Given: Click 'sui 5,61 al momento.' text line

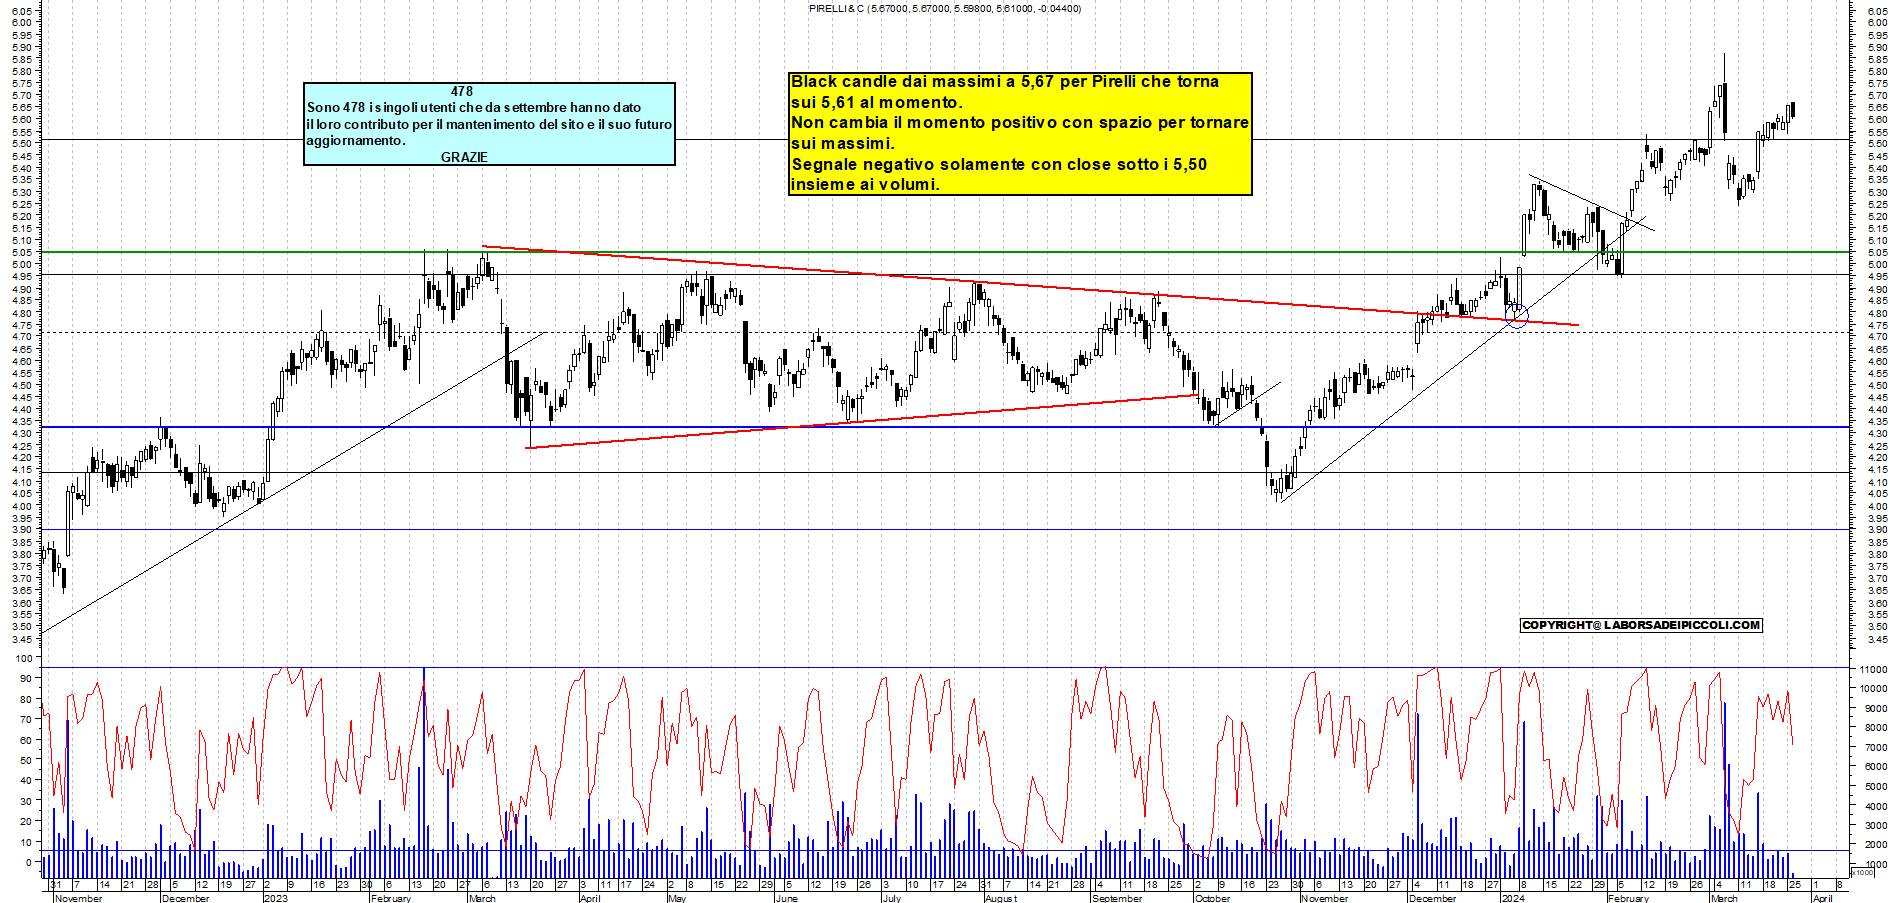Looking at the screenshot, I should point(877,102).
